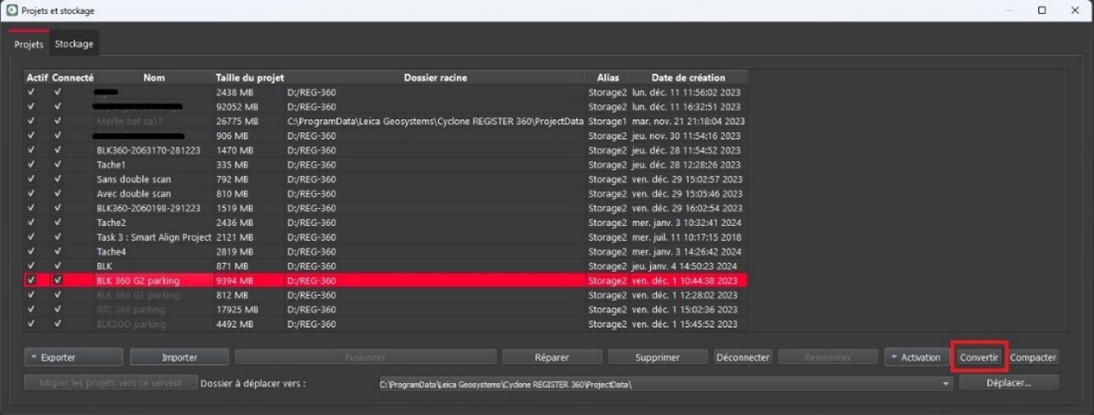The width and height of the screenshot is (1094, 415).
Task: Toggle Connecté checkbox for Tache1 project
Action: tap(58, 165)
